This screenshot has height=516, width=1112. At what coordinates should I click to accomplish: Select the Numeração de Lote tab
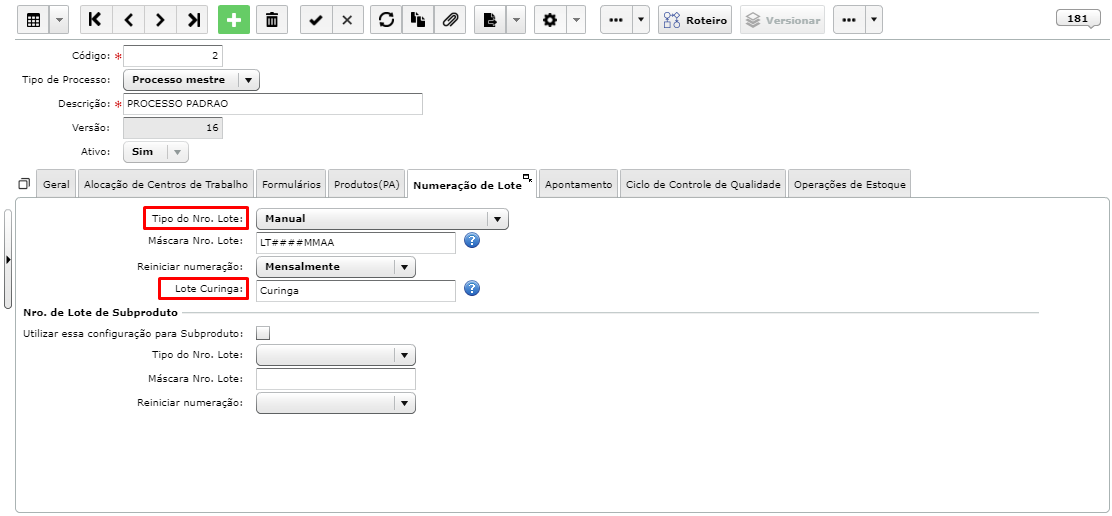coord(467,185)
